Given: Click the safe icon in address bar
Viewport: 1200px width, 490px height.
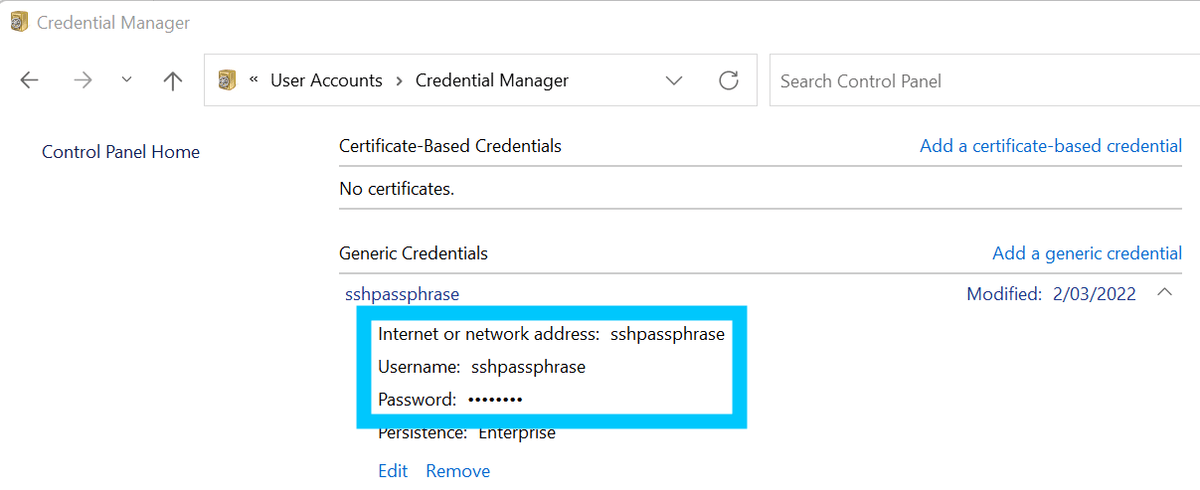Looking at the screenshot, I should 227,81.
